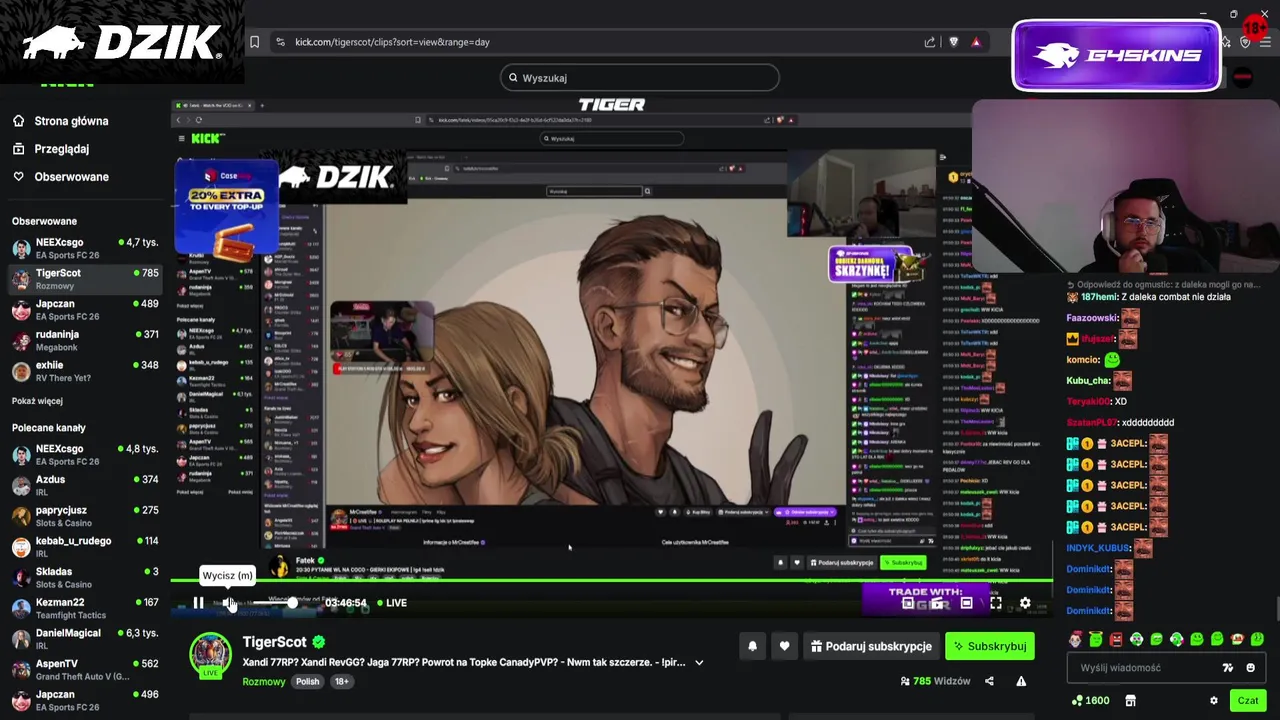Open site settings icon beside URL
1280x720 pixels.
[280, 42]
